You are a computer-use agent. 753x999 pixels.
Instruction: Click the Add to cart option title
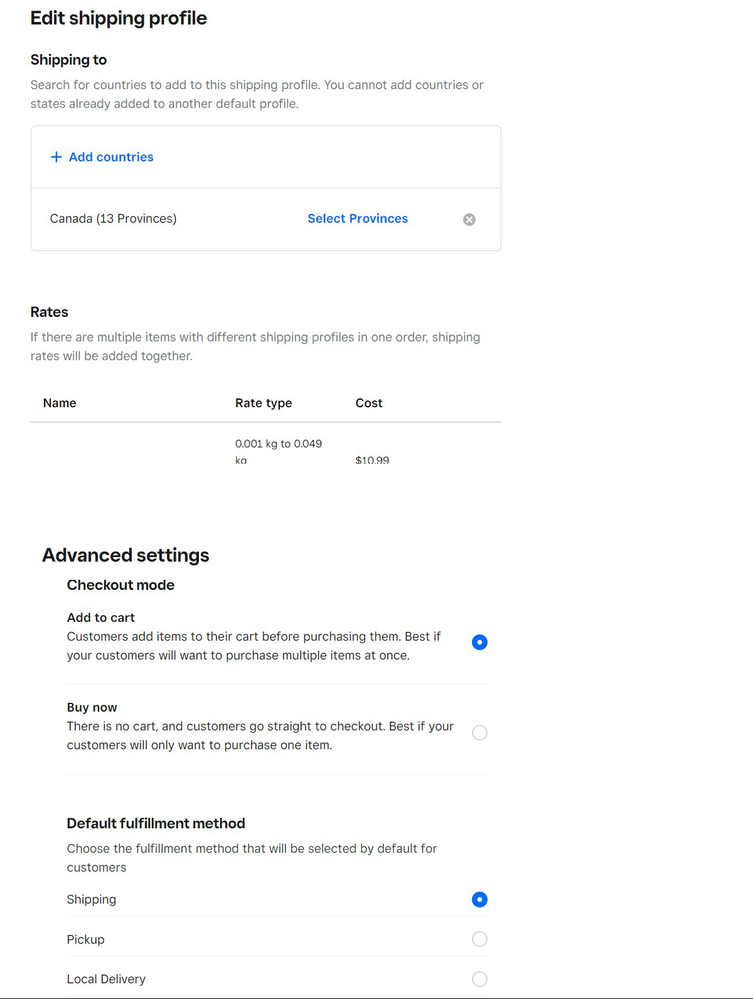pos(101,618)
